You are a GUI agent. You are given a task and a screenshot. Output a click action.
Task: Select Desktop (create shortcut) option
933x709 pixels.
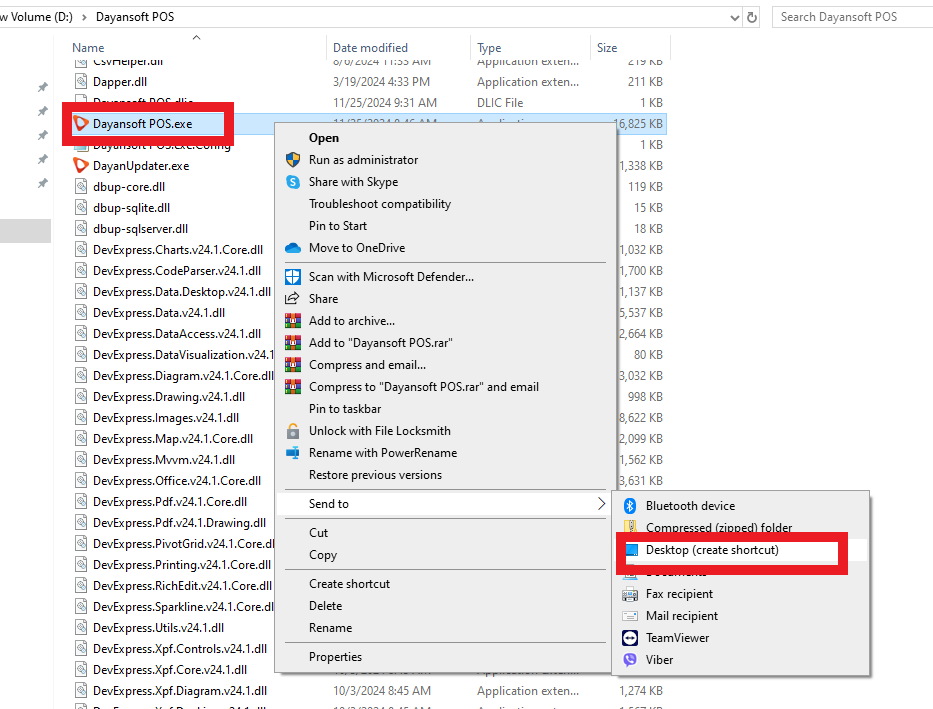(x=712, y=550)
